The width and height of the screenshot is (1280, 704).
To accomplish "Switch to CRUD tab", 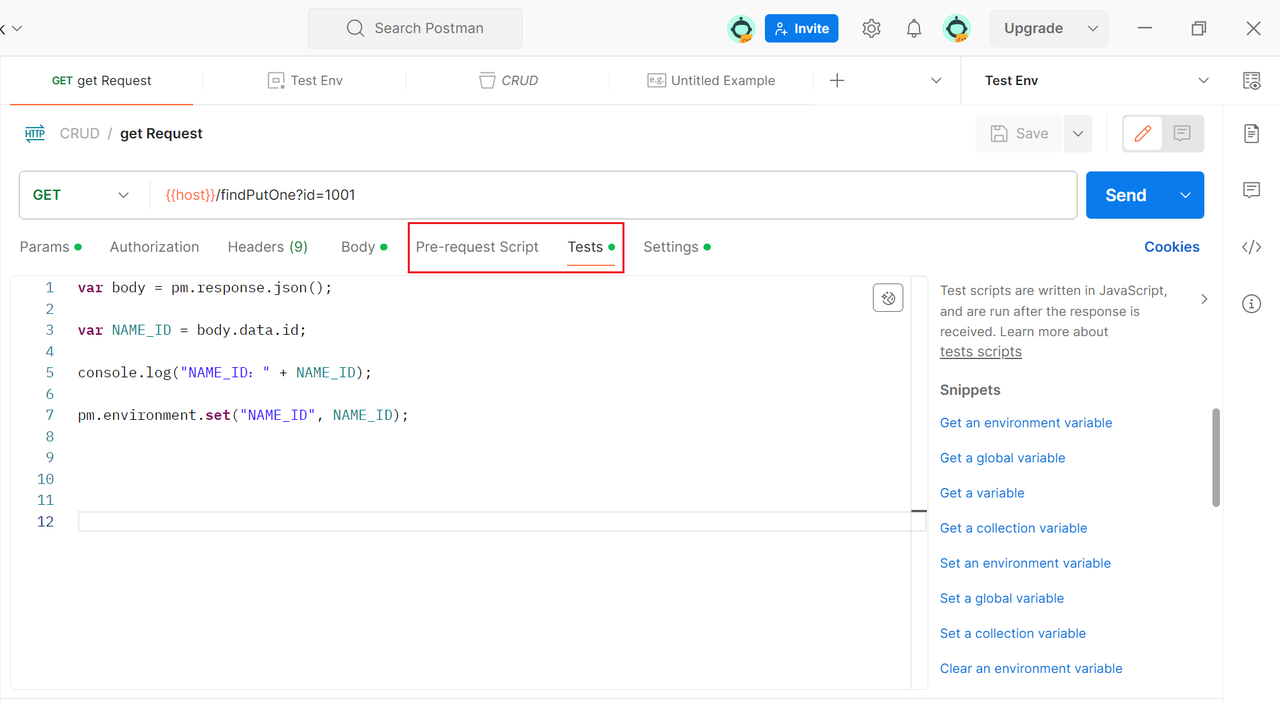I will [x=508, y=80].
